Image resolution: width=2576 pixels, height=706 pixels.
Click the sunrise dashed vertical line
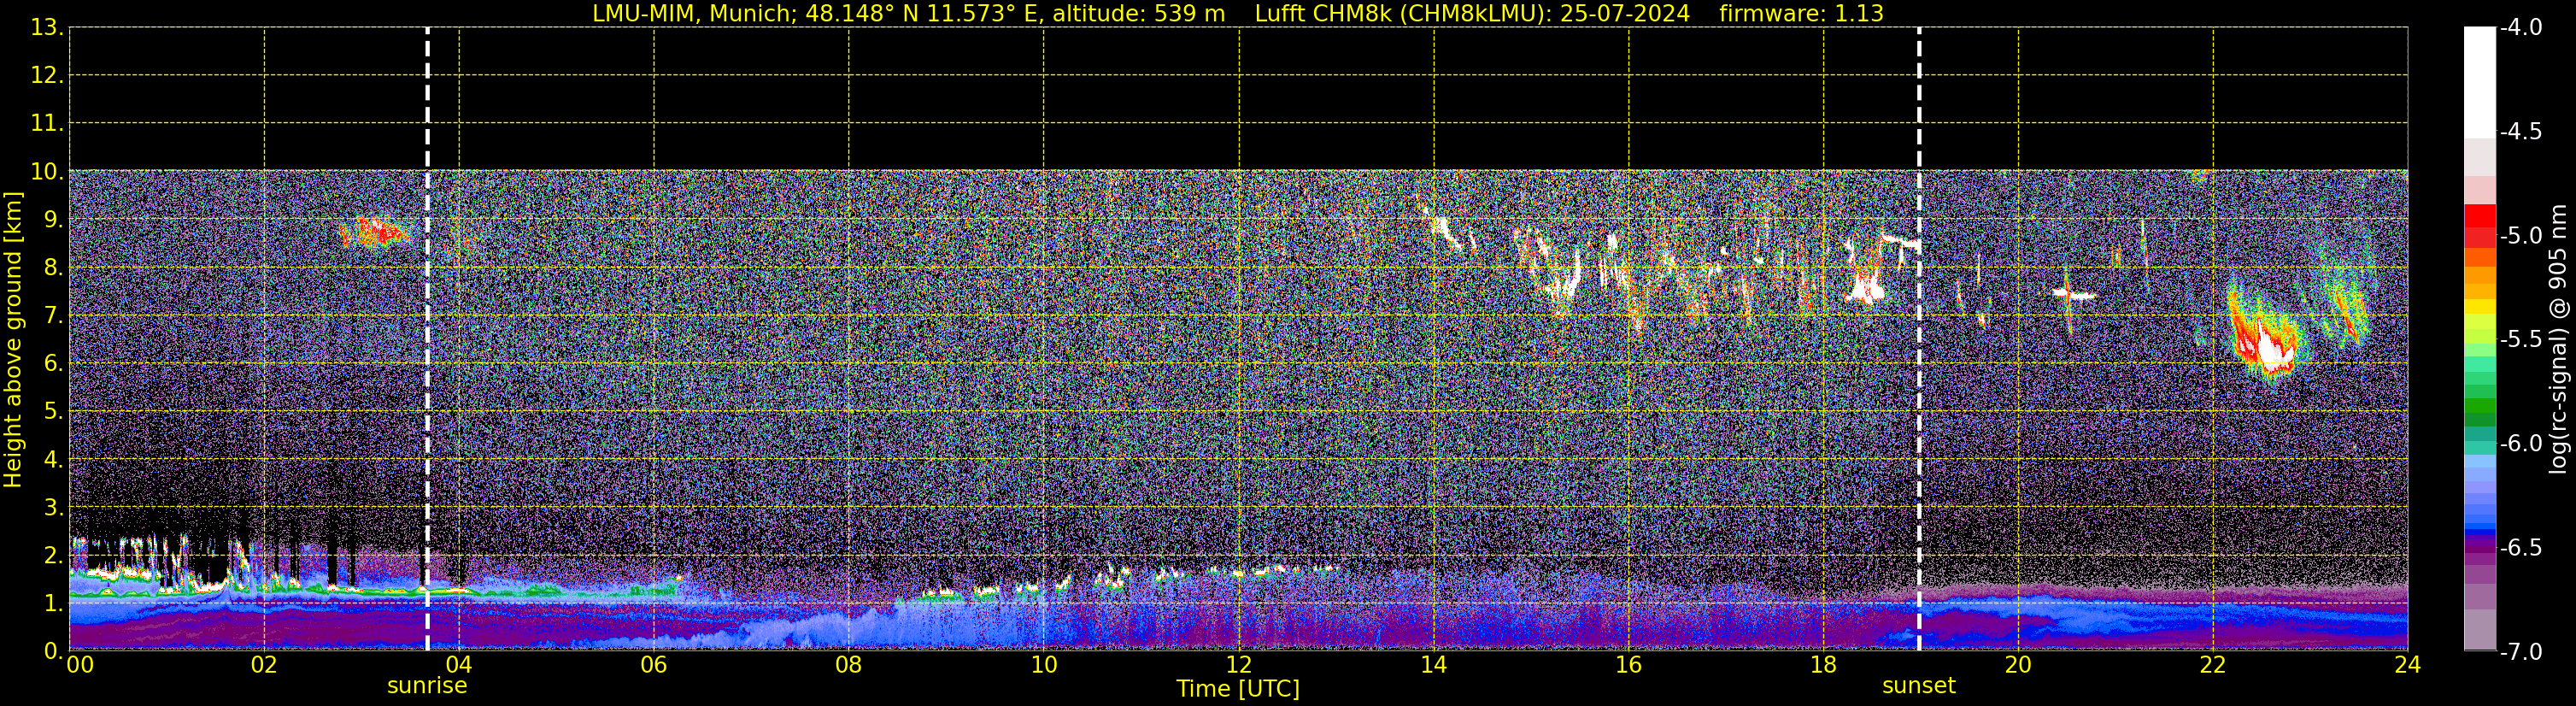(427, 339)
